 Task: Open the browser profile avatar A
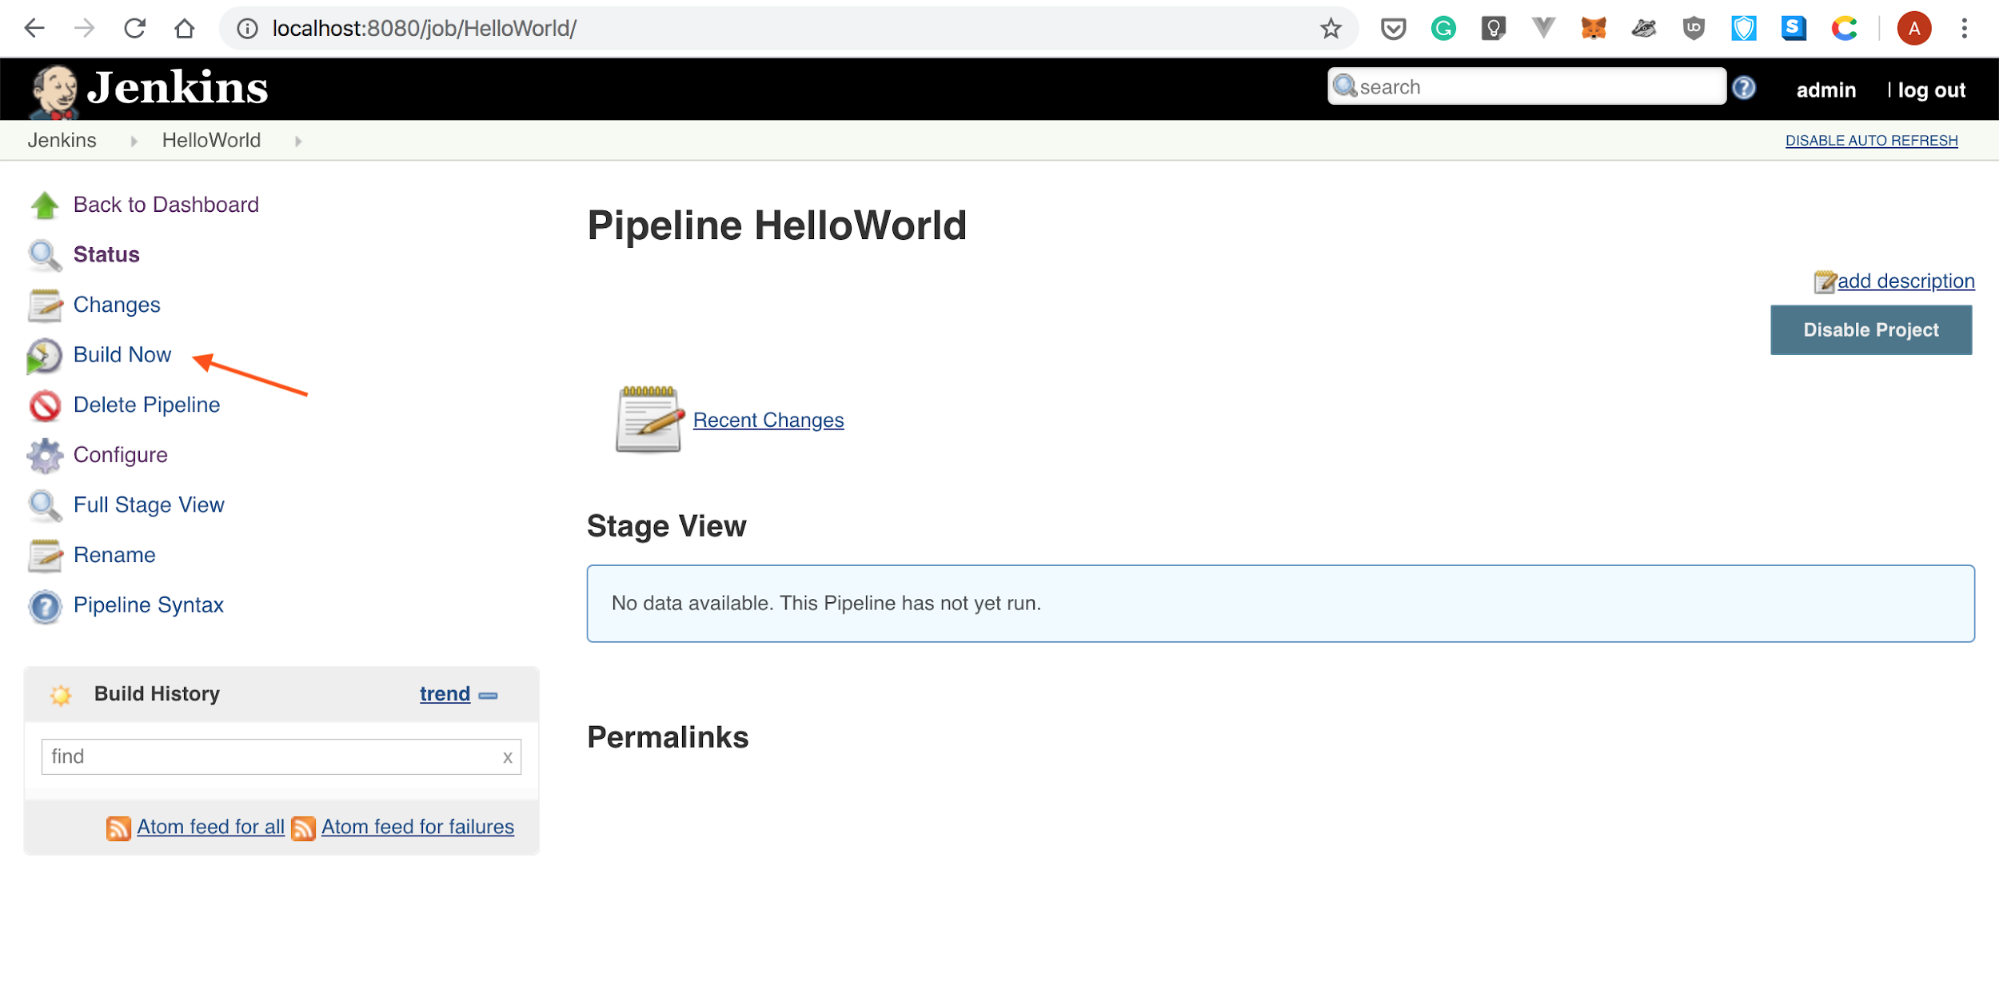[x=1914, y=29]
